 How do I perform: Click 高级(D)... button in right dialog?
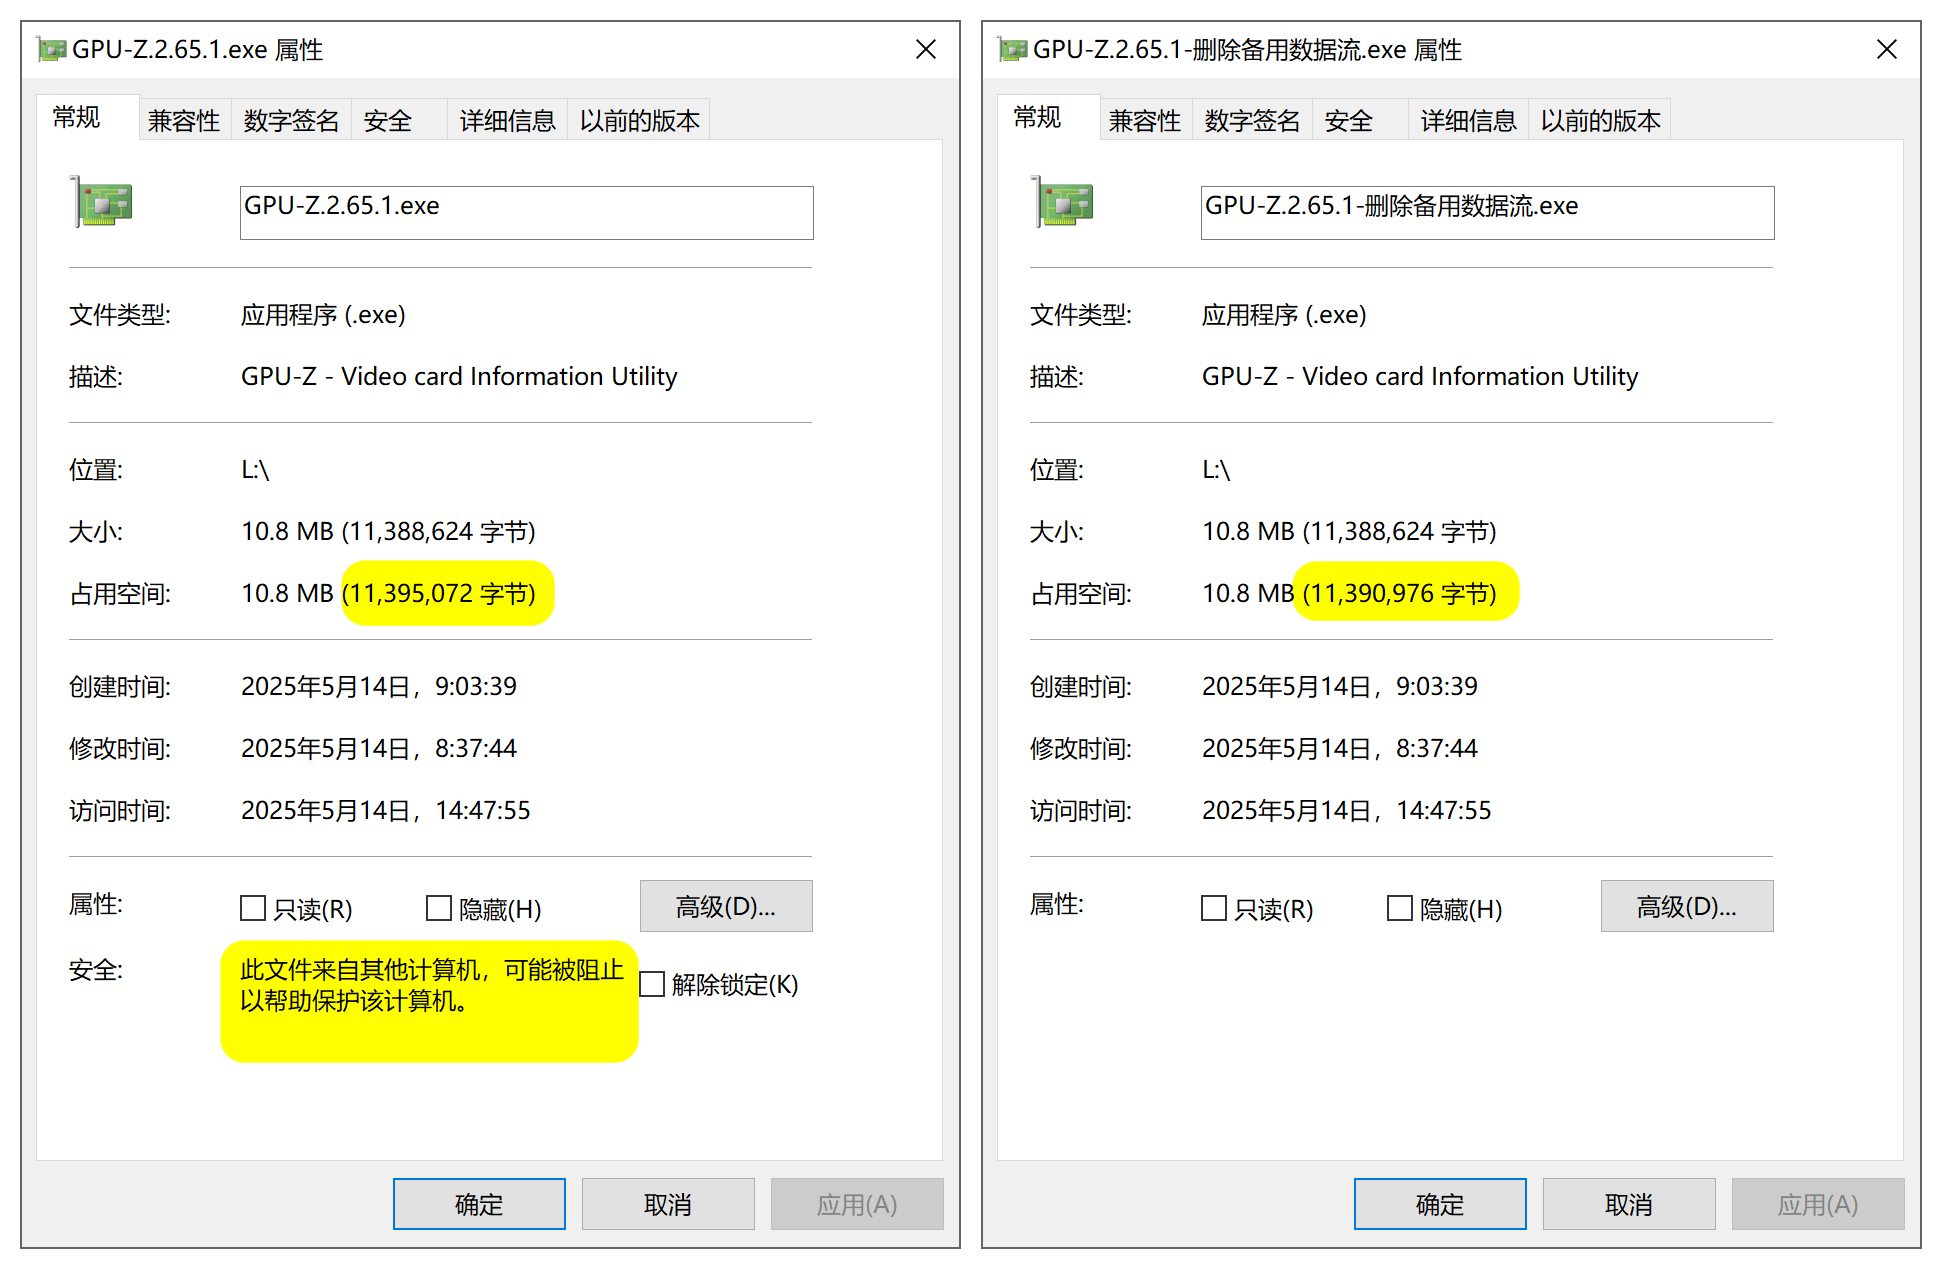click(1687, 906)
